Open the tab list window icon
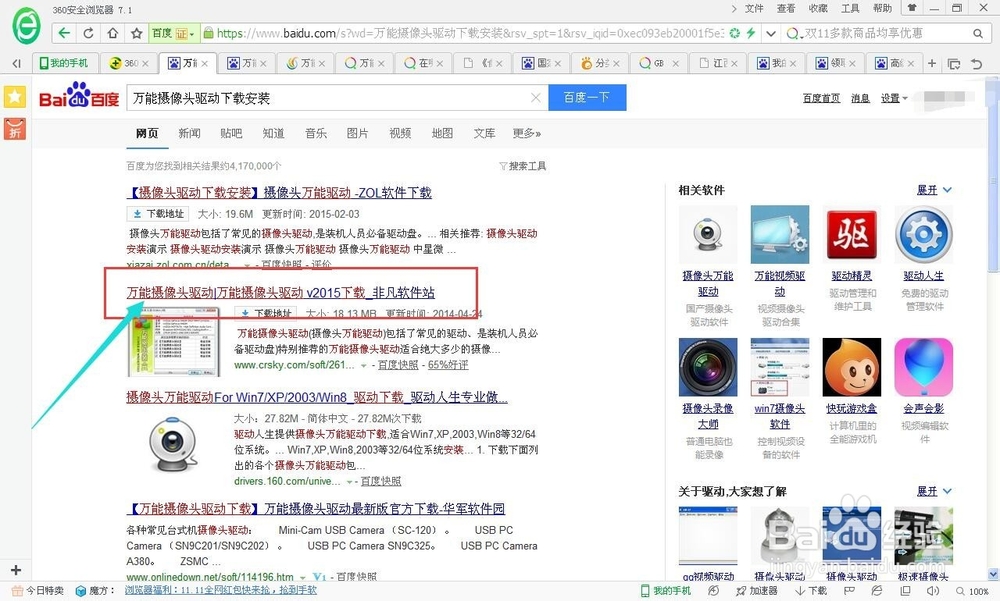 (x=954, y=63)
